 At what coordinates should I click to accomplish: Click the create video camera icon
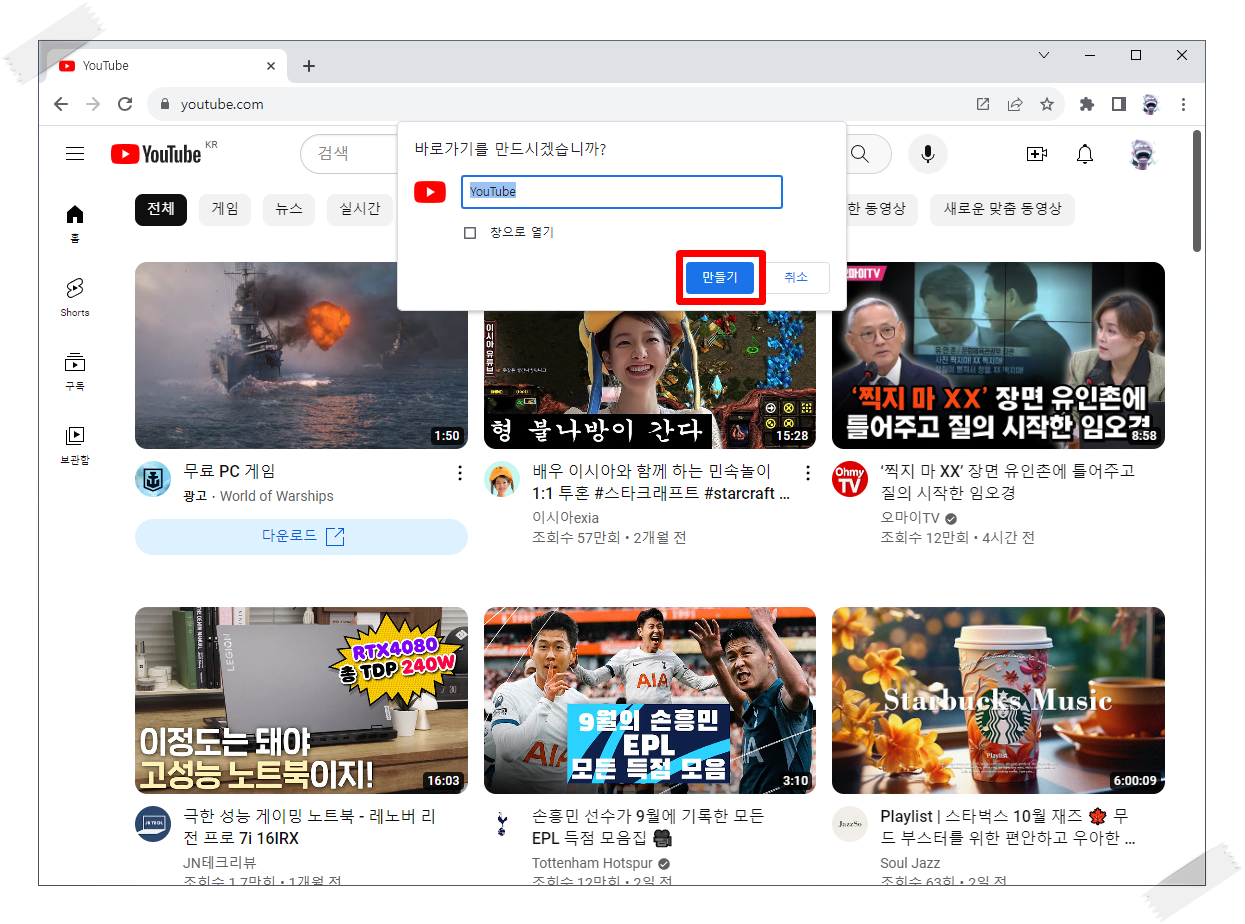click(1037, 154)
